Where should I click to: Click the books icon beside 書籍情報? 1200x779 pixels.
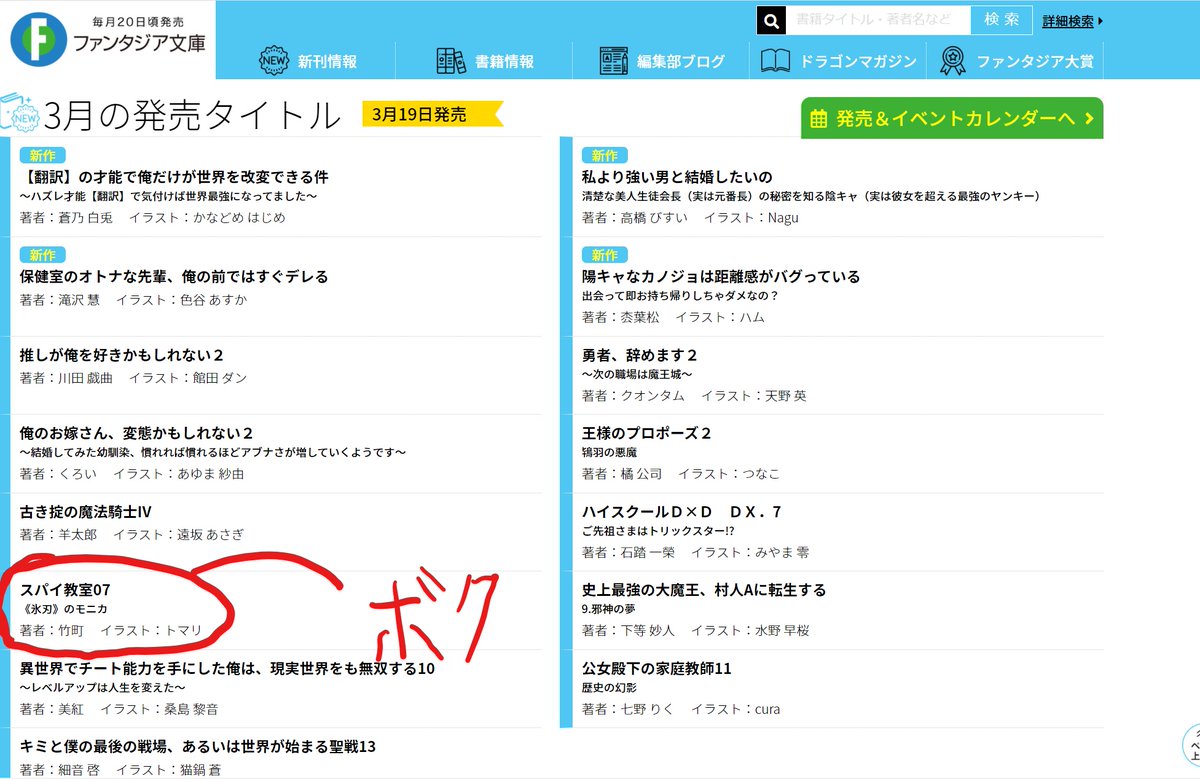click(451, 61)
